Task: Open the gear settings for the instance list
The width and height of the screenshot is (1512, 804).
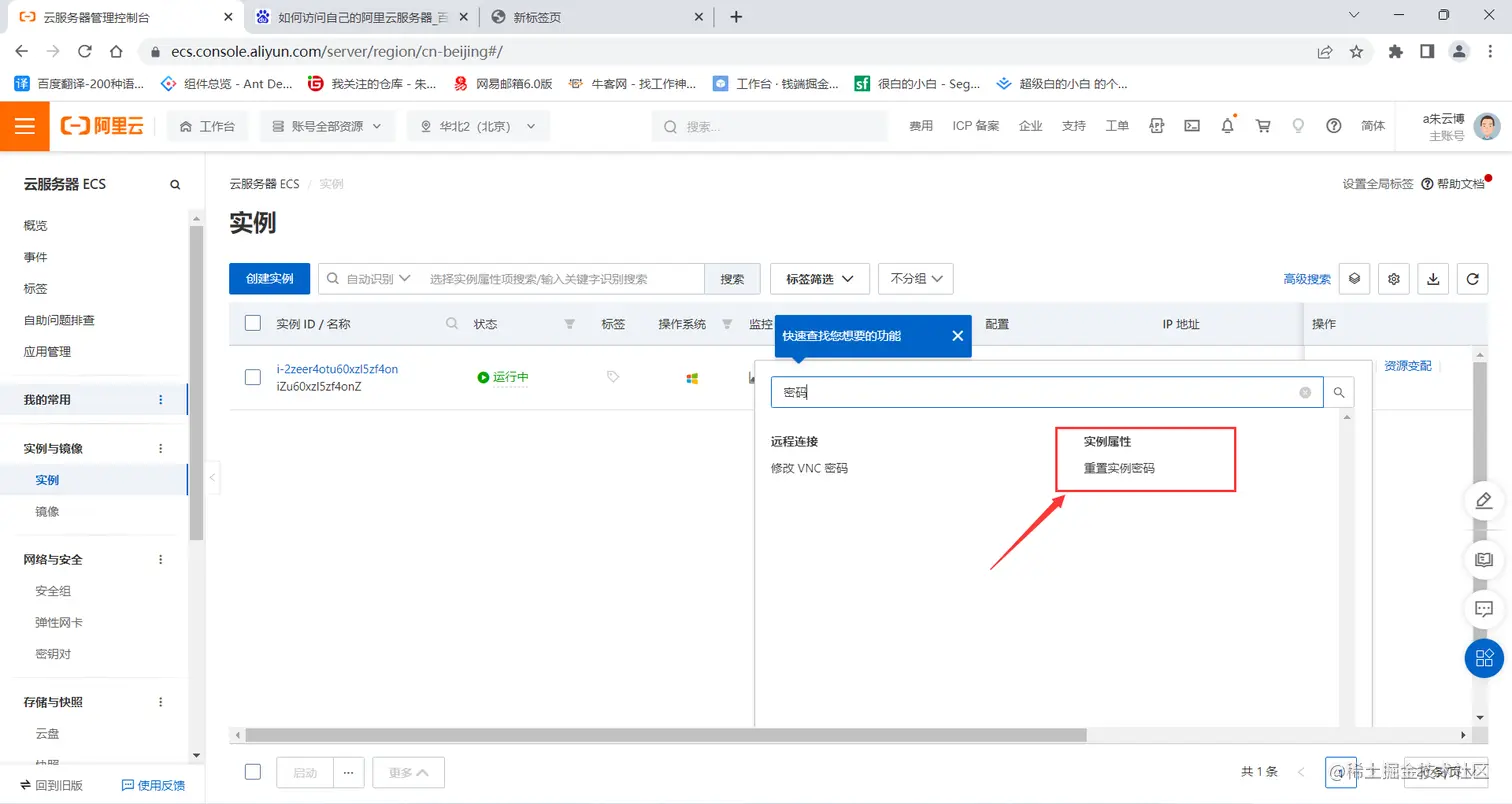Action: pyautogui.click(x=1394, y=280)
